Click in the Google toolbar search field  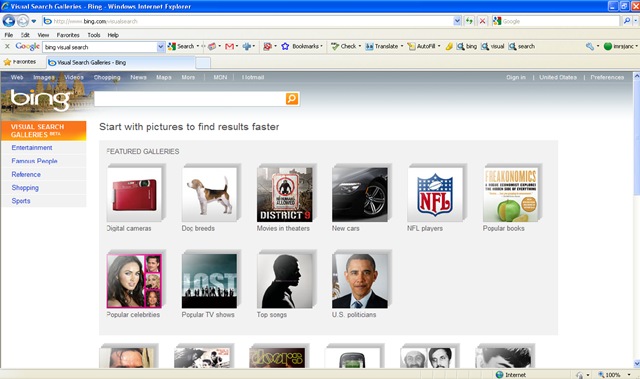point(100,47)
